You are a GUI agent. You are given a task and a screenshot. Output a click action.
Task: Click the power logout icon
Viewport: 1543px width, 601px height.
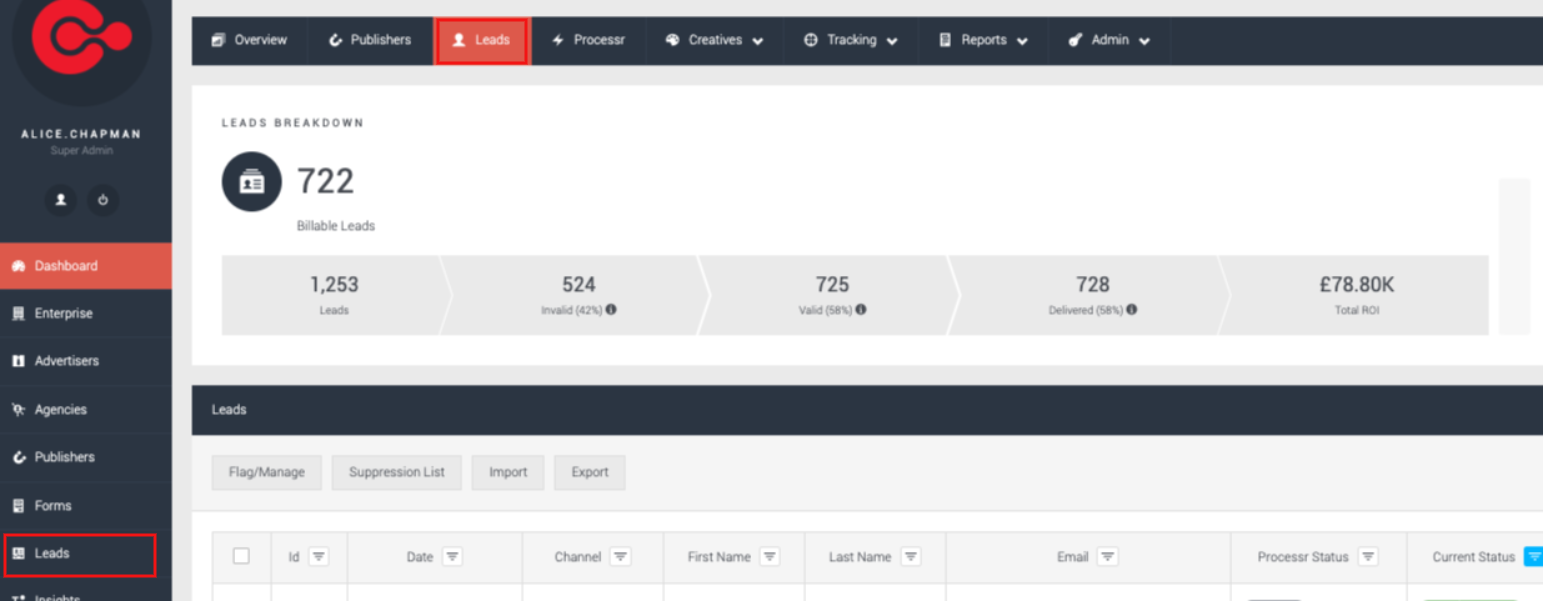(x=103, y=200)
